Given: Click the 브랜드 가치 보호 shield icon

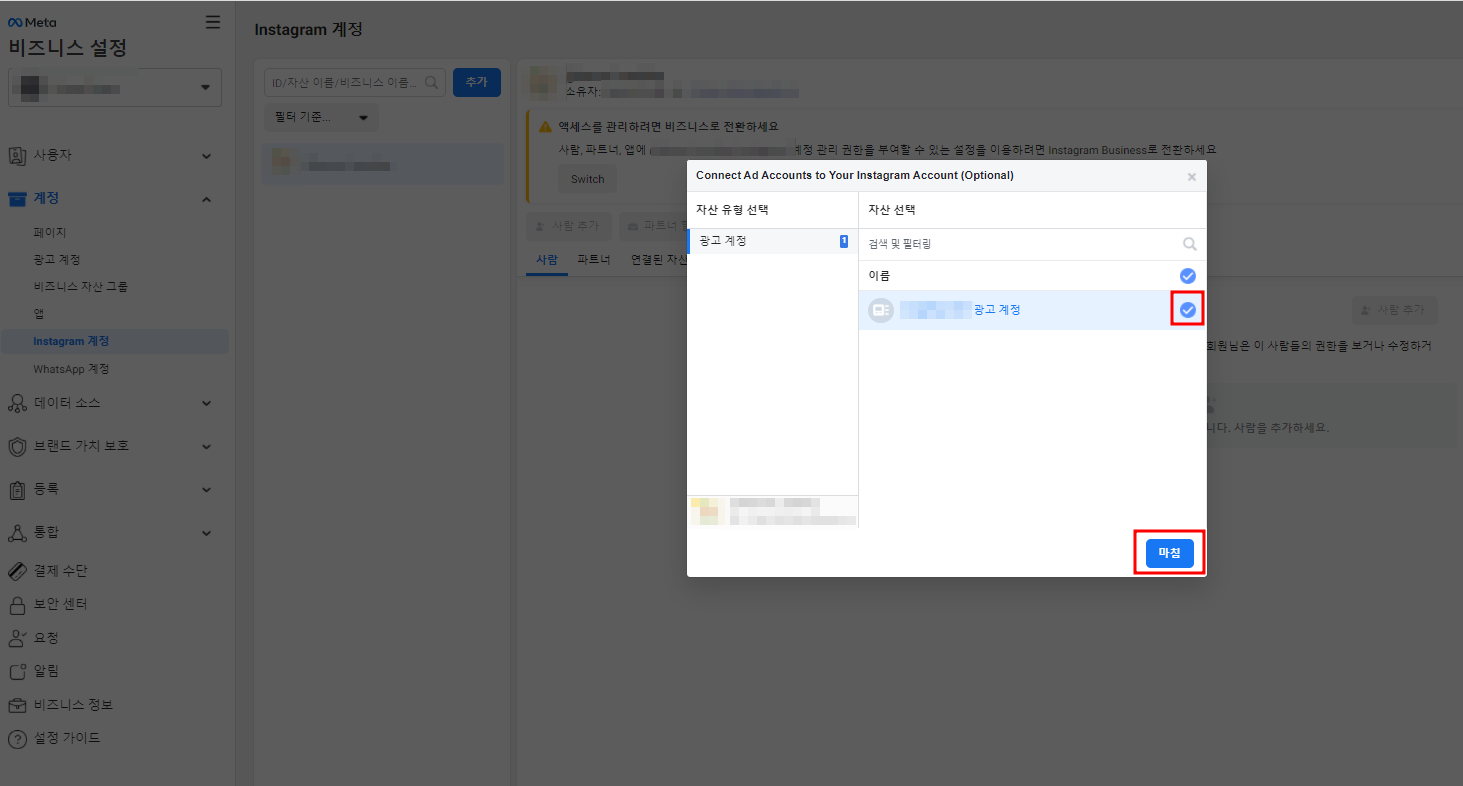Looking at the screenshot, I should 17,446.
